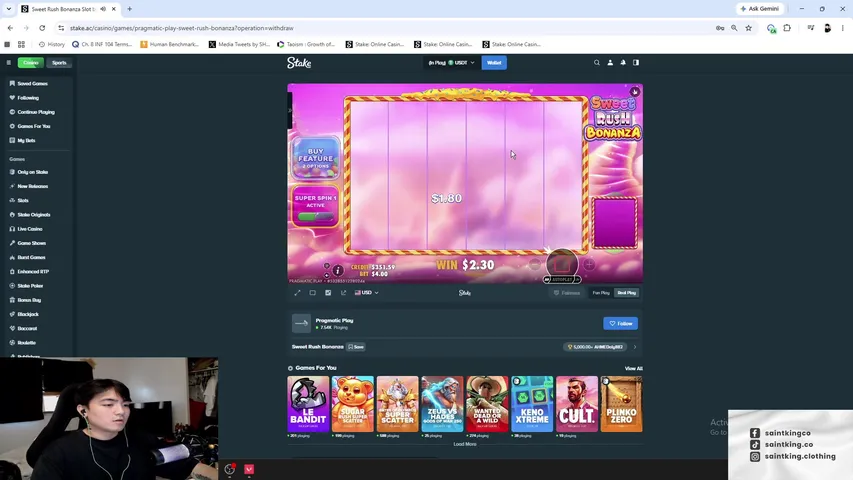Click the browser address bar
This screenshot has width=853, height=480.
(x=381, y=28)
